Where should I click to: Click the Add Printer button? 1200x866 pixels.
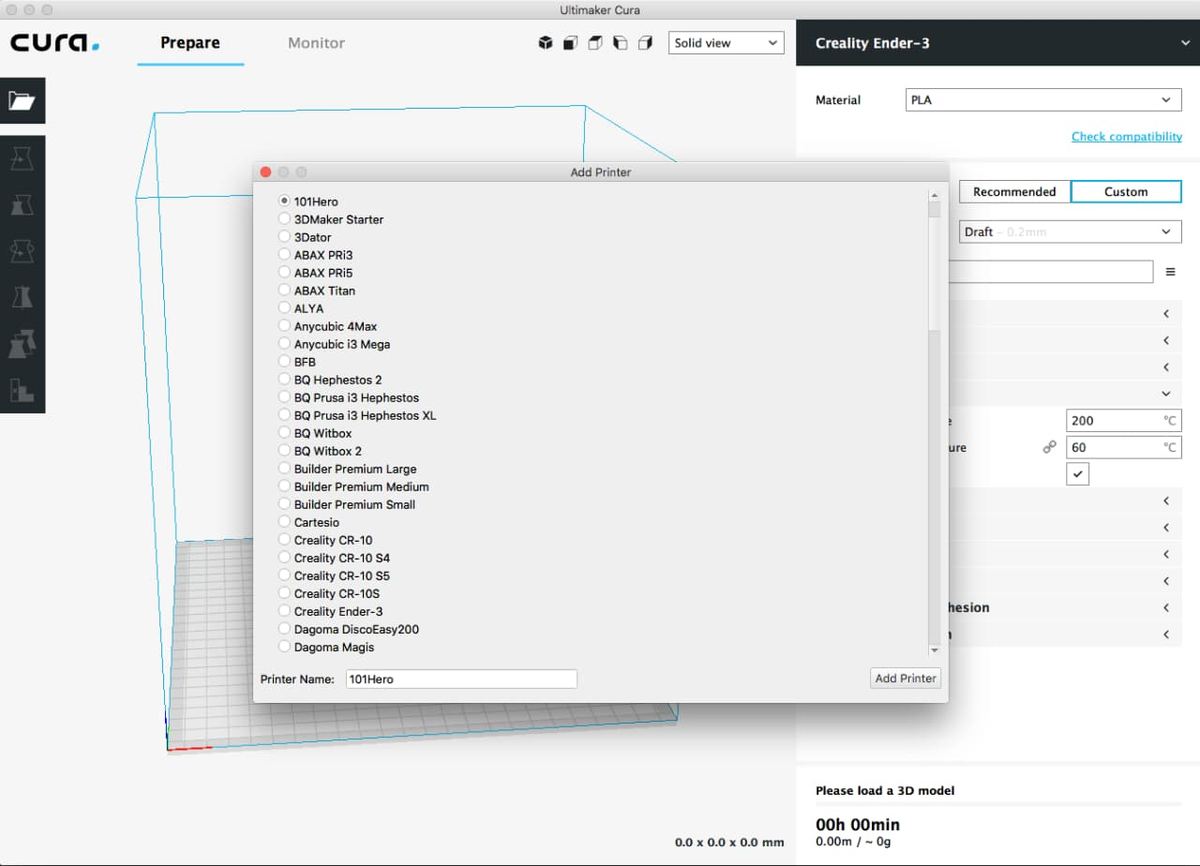[906, 678]
